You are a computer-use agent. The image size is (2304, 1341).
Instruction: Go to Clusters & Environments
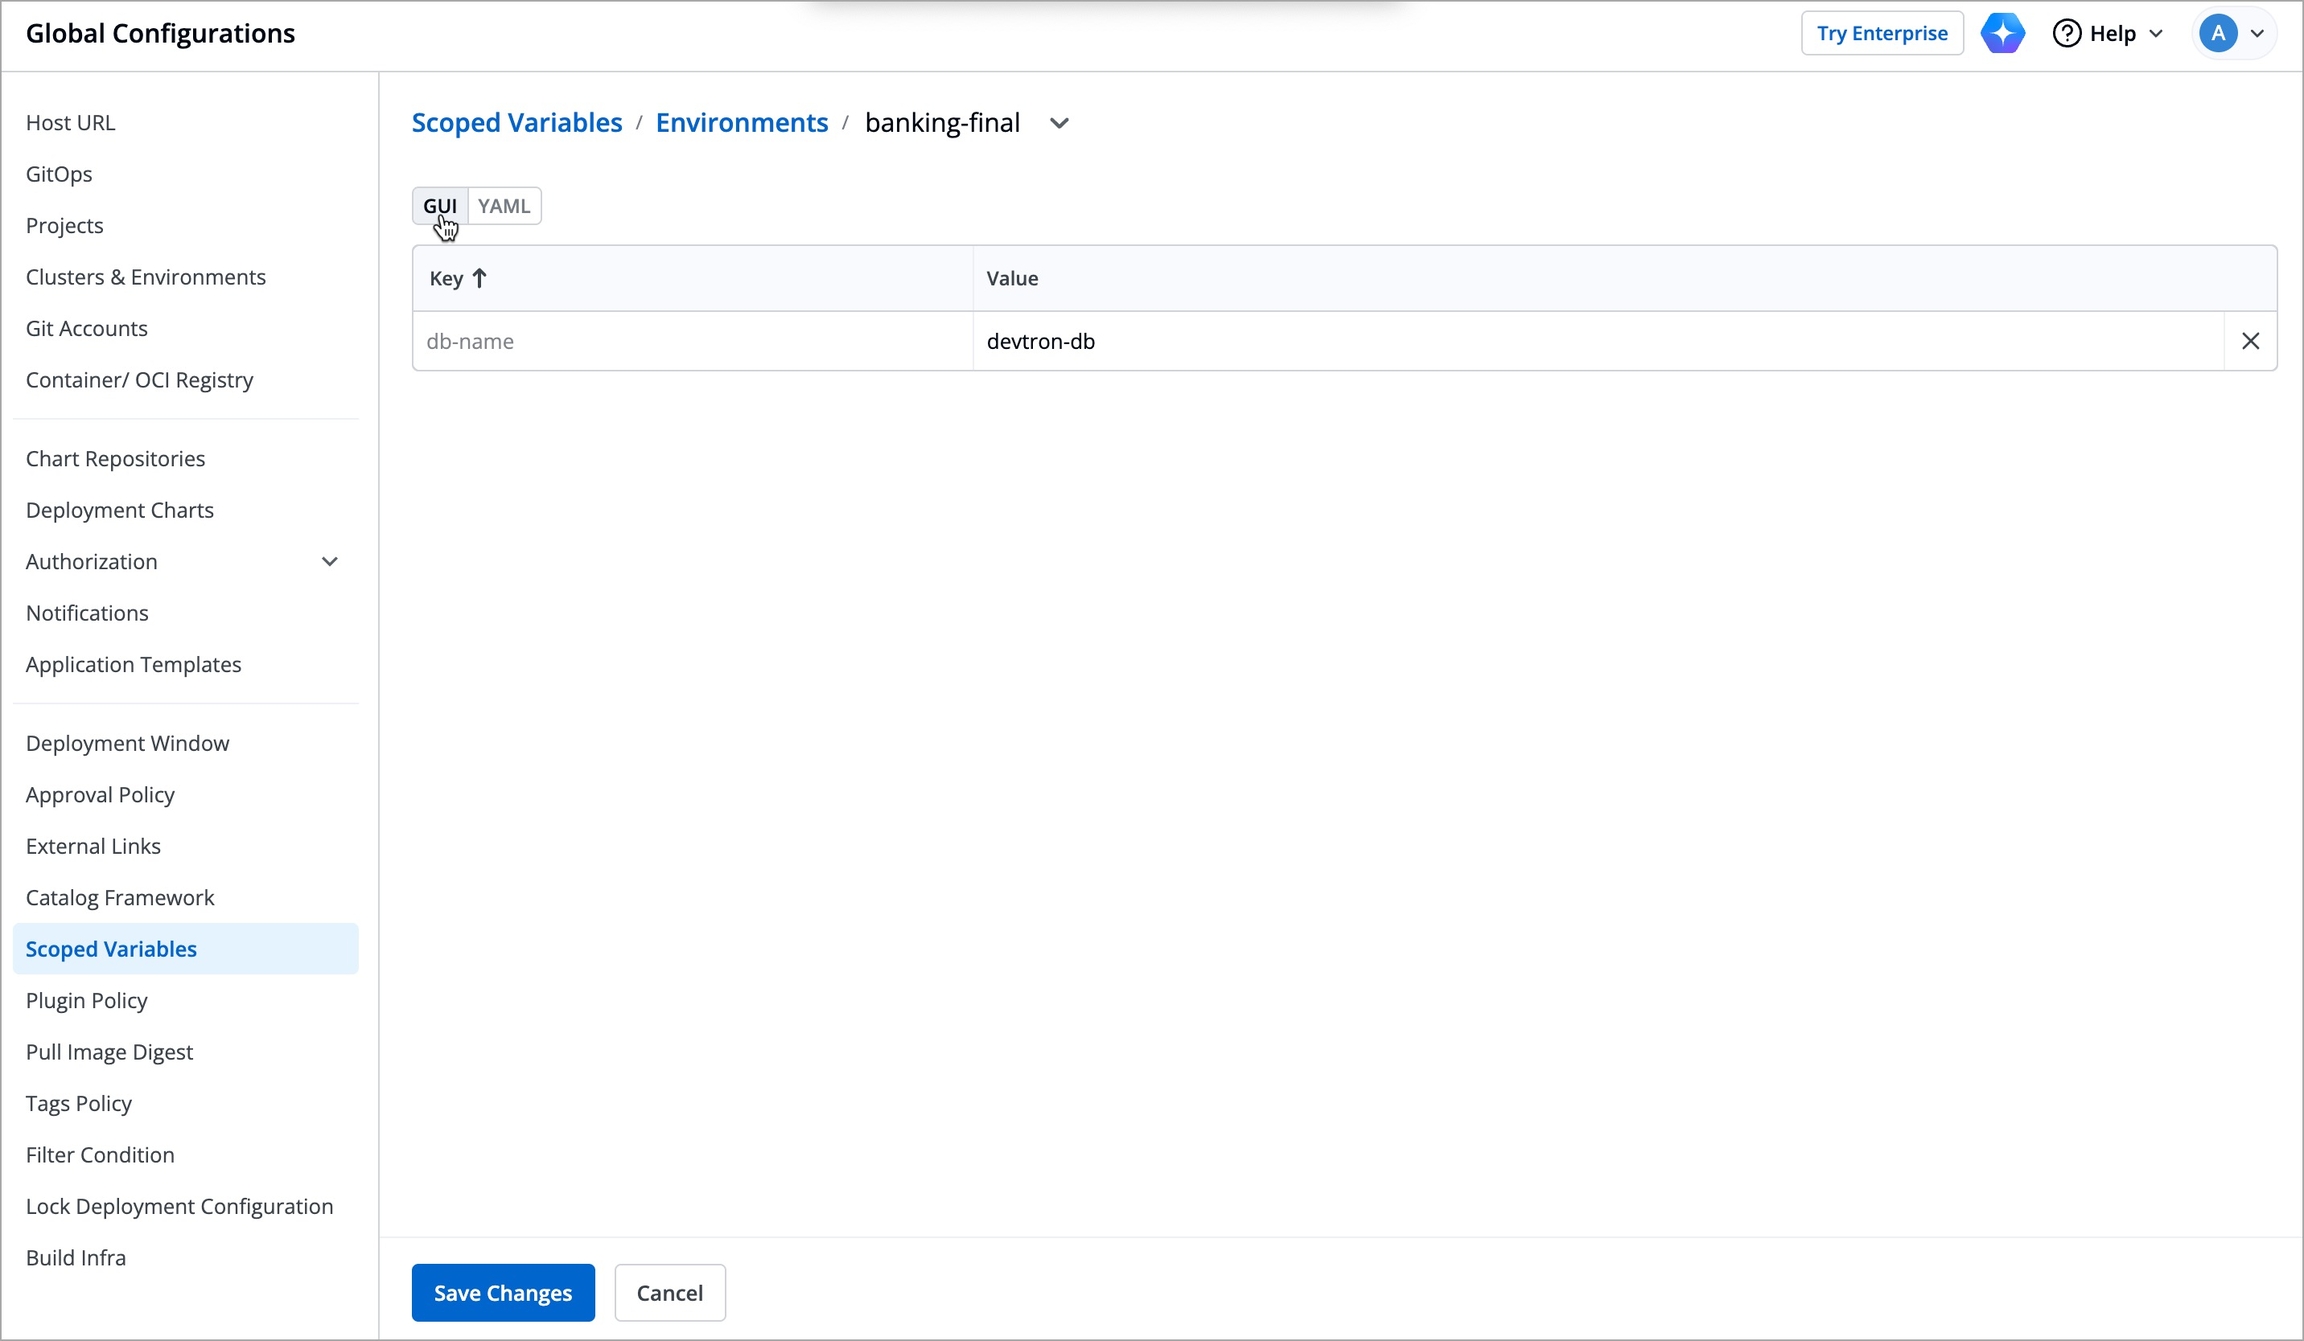click(x=146, y=277)
